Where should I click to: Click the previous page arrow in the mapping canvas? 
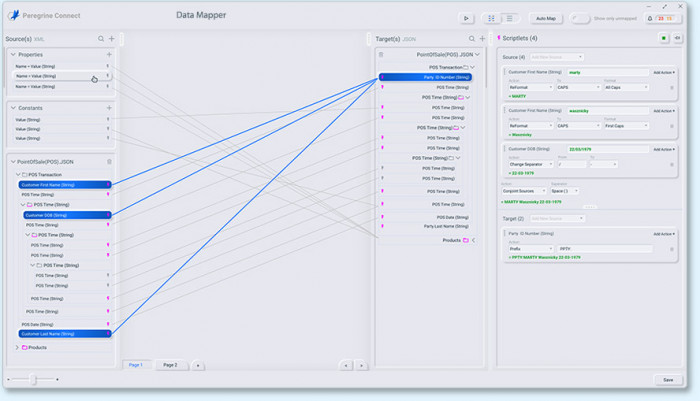click(x=346, y=365)
